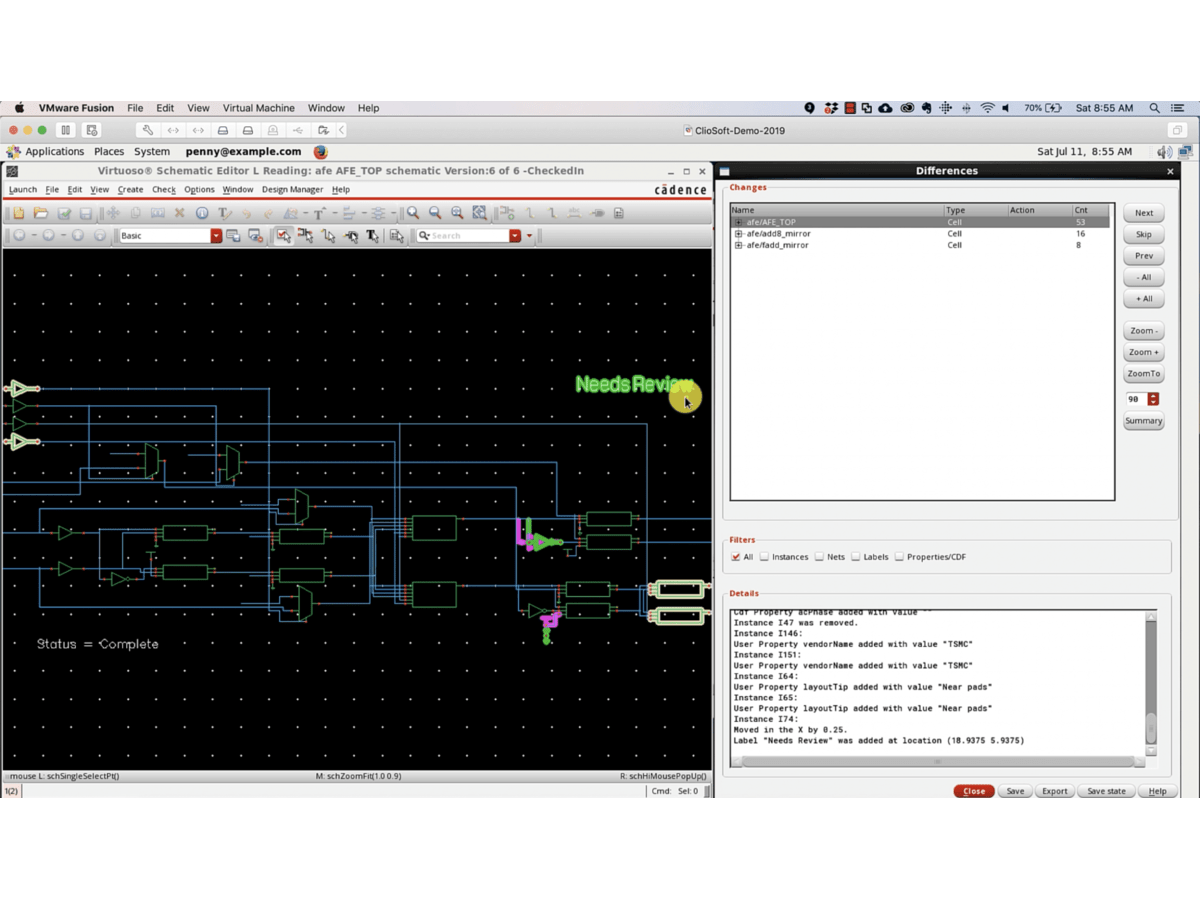Click the Next button in Differences
The image size is (1200, 900).
(x=1143, y=212)
